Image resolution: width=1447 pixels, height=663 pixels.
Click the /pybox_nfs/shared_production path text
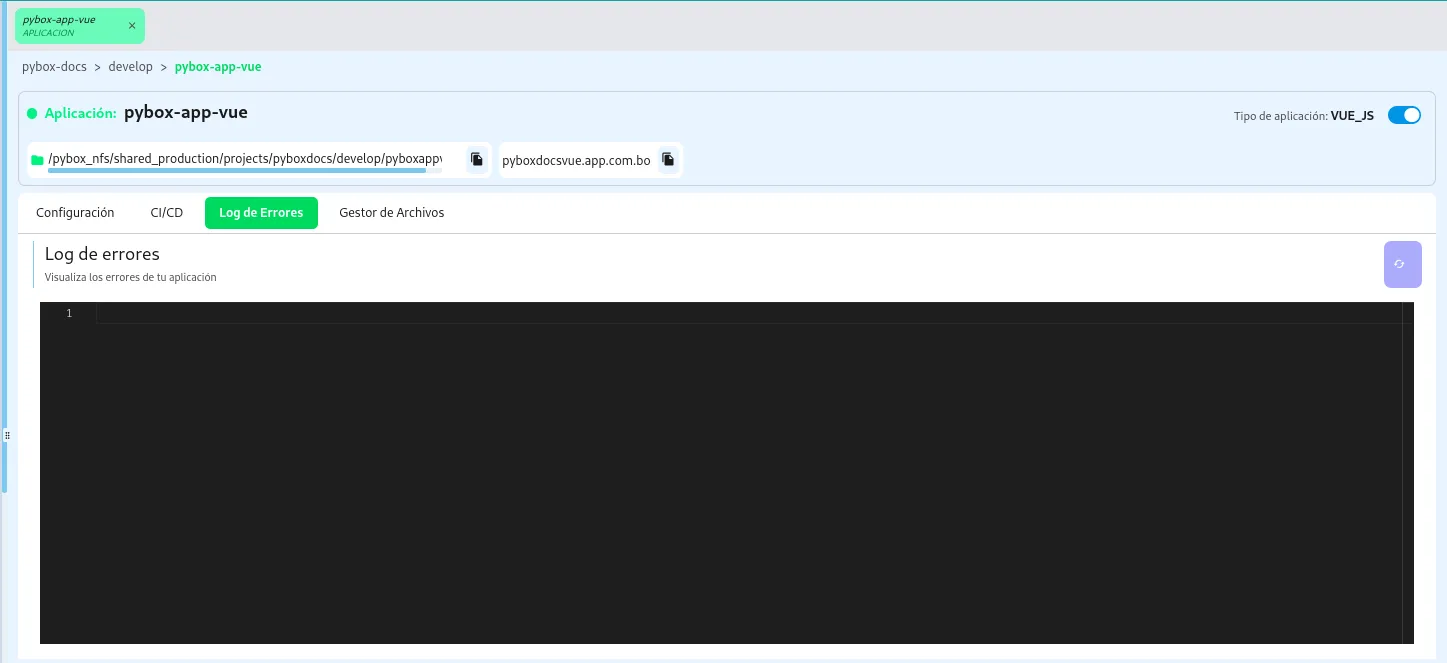245,159
